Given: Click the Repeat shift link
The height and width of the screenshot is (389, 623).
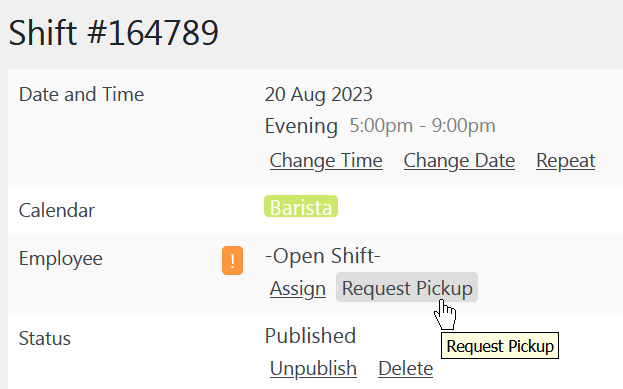Looking at the screenshot, I should (565, 161).
